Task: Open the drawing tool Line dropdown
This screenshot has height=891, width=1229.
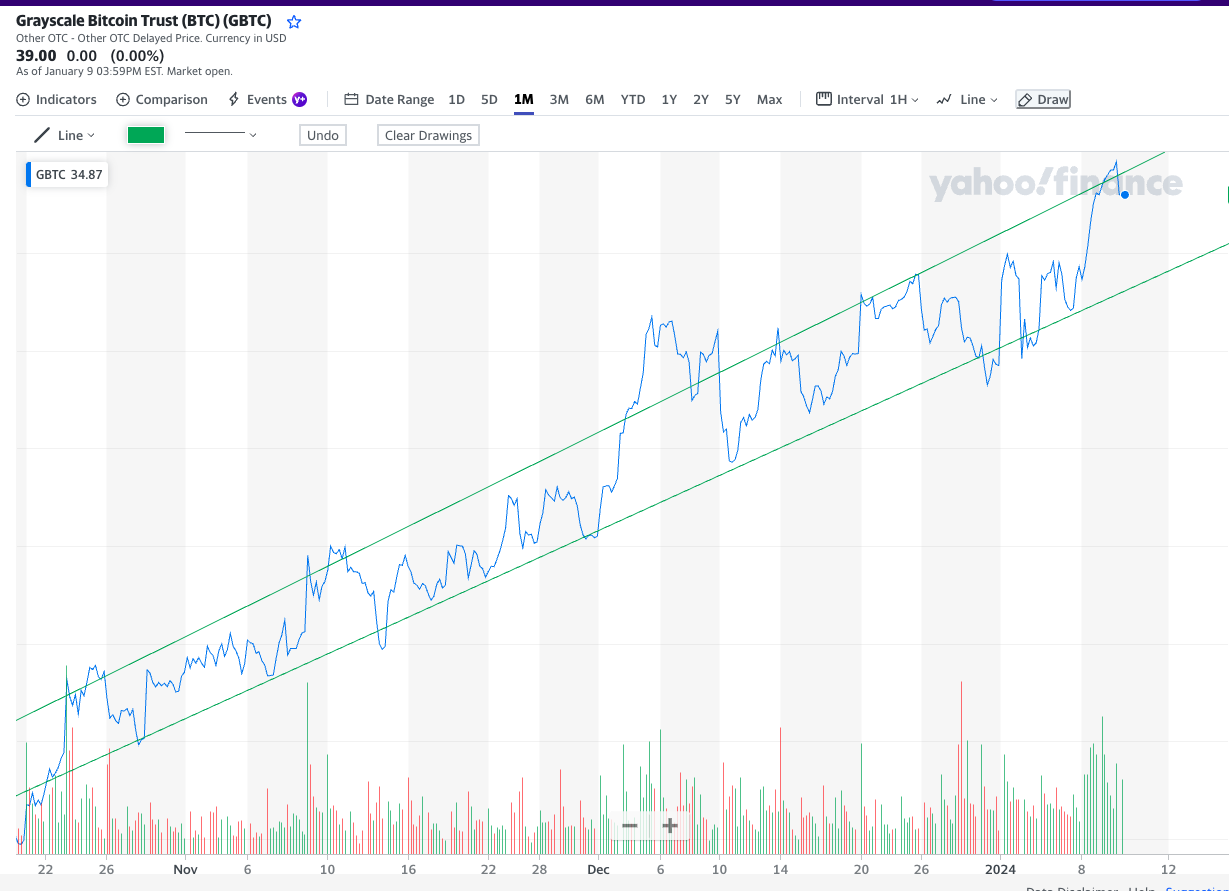Action: pos(65,135)
